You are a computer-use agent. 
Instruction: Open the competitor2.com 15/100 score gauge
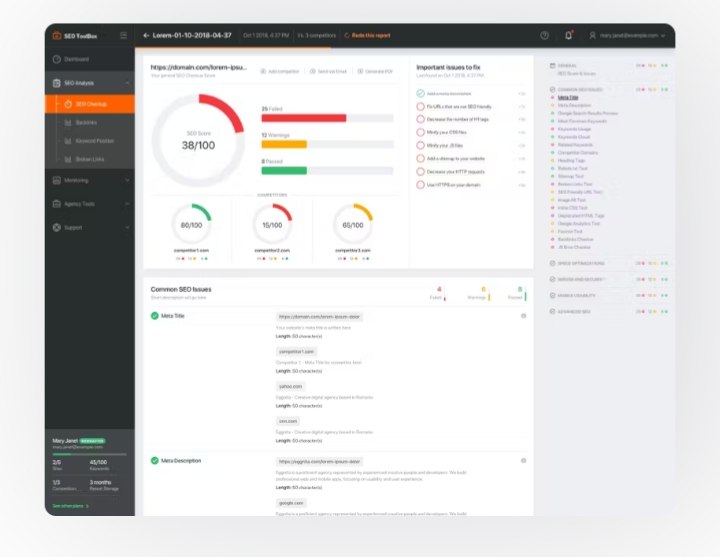click(x=272, y=225)
